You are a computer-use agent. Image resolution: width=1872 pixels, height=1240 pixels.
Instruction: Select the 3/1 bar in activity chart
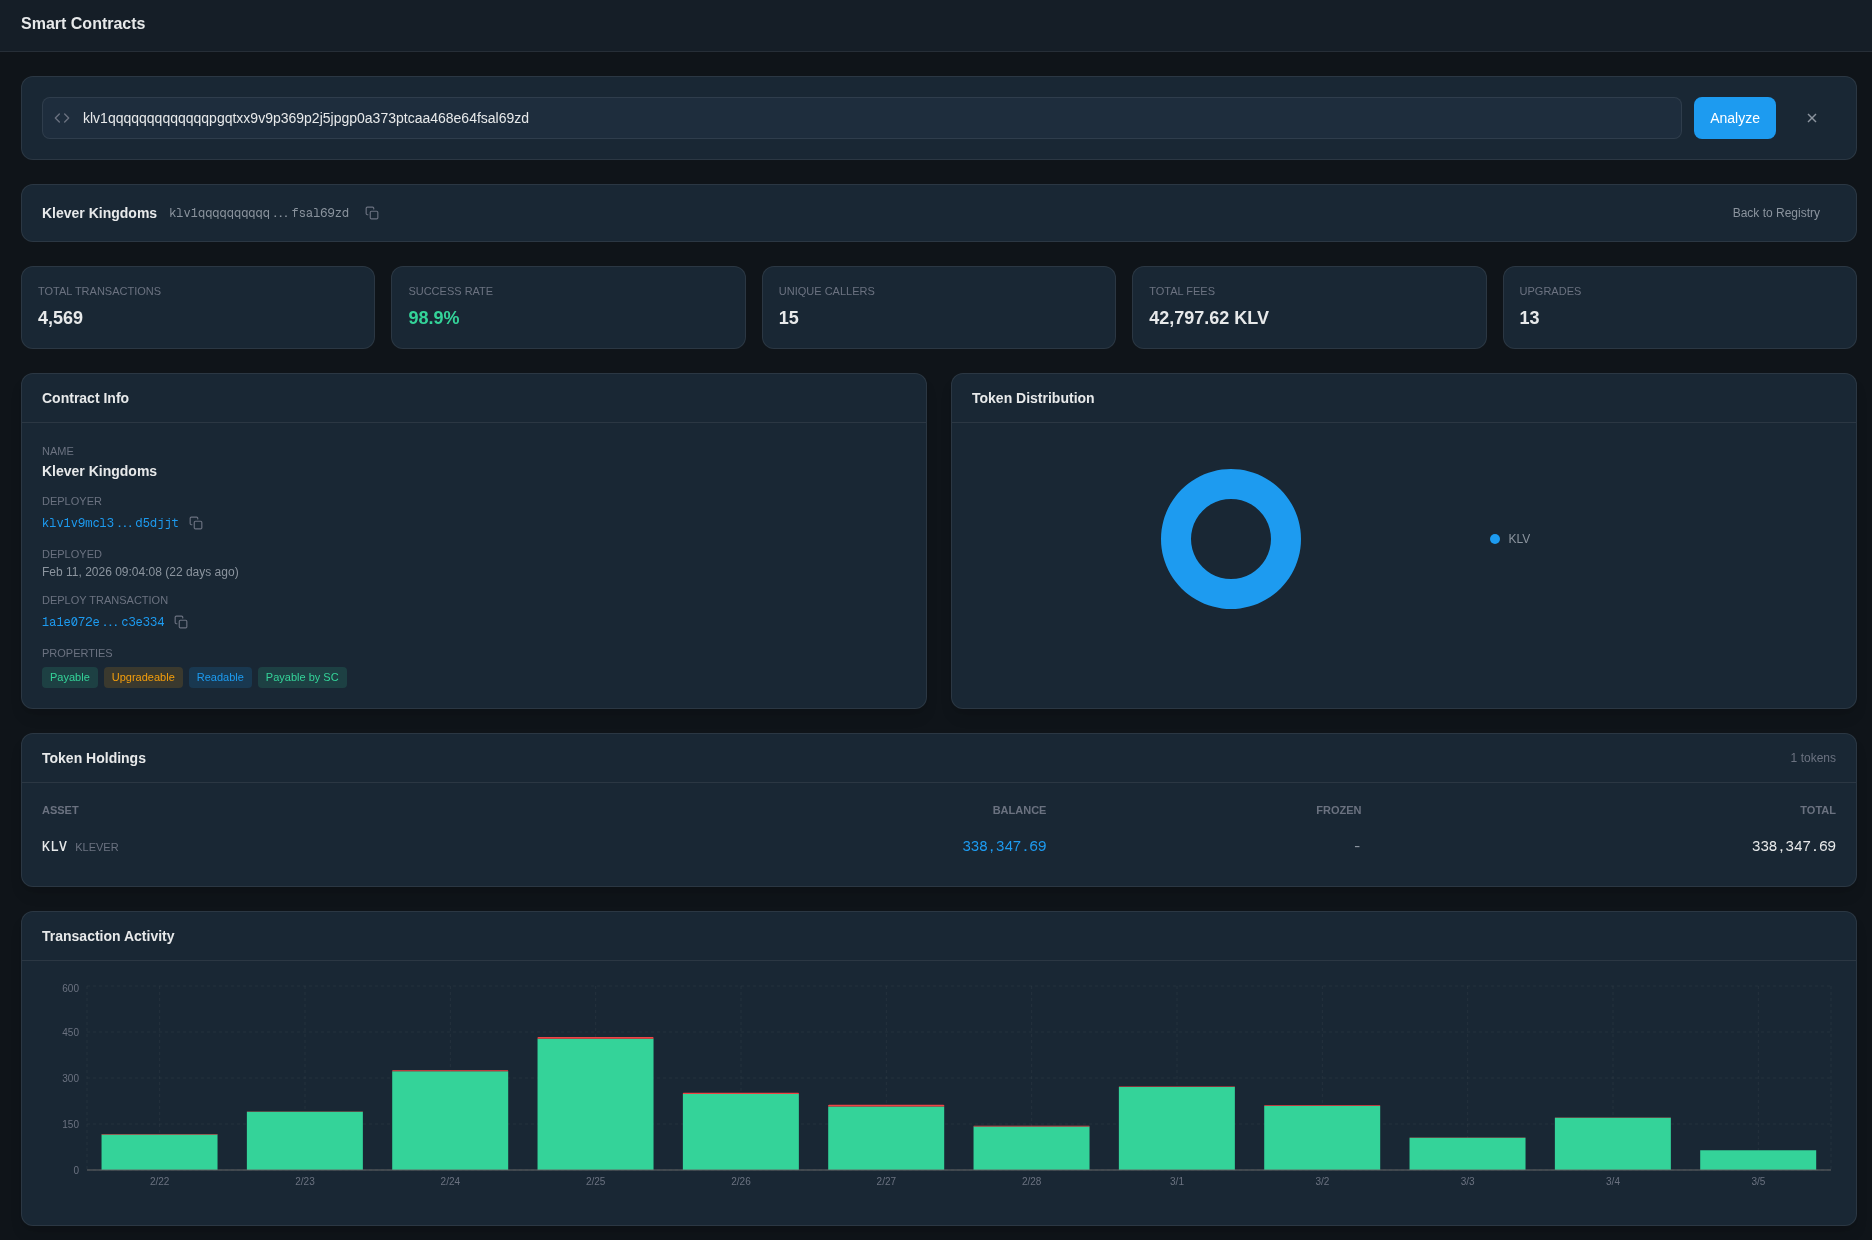point(1176,1128)
